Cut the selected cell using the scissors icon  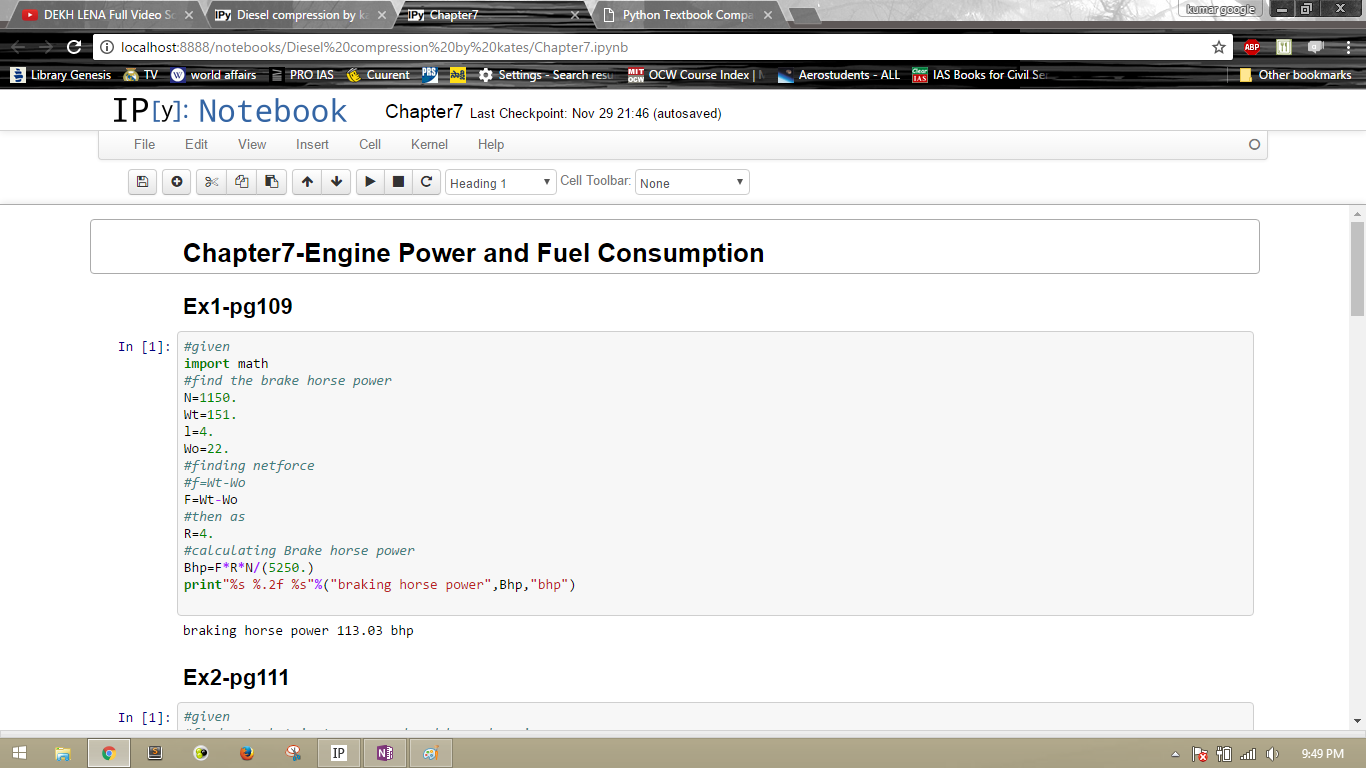(211, 182)
